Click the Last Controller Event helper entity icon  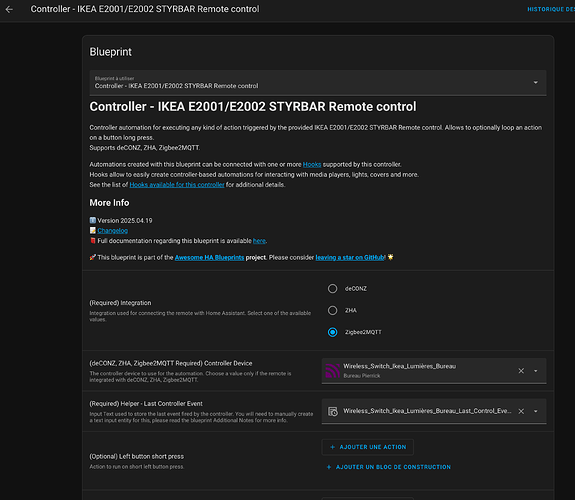click(333, 411)
